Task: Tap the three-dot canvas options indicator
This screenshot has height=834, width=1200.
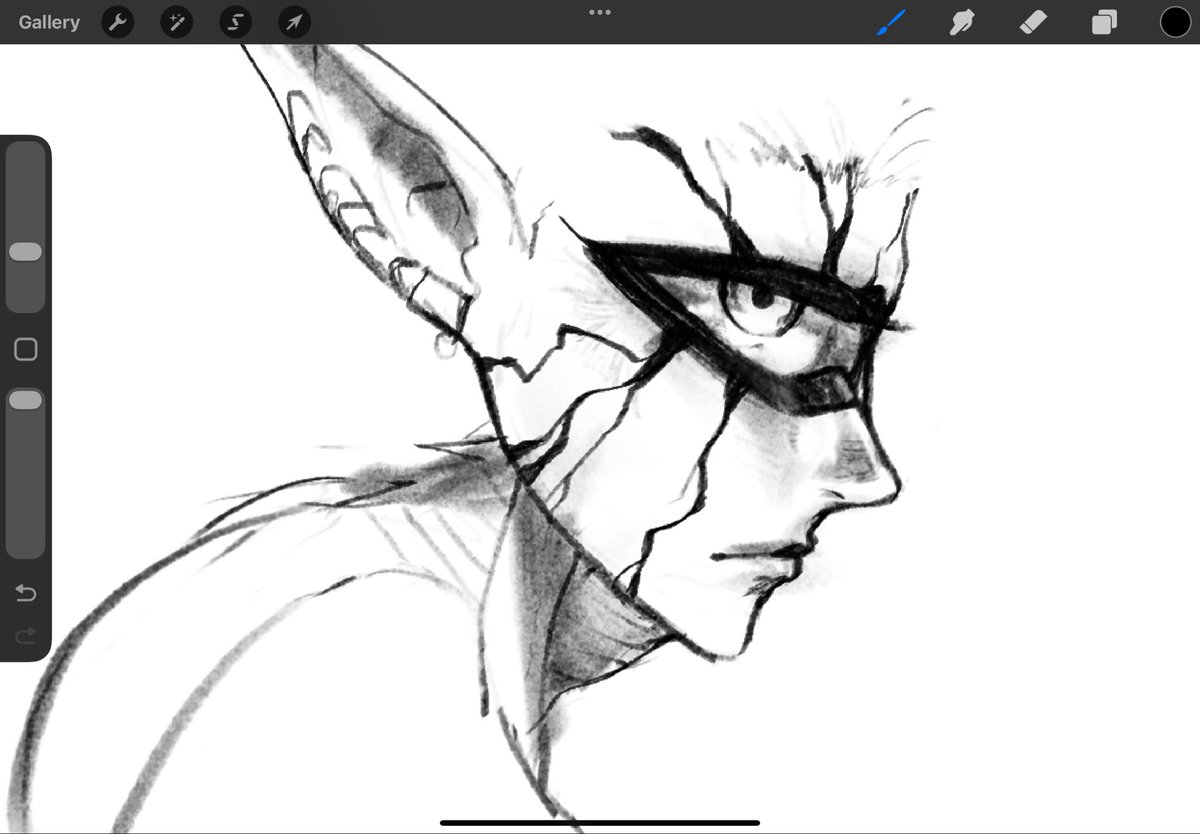Action: click(x=600, y=13)
